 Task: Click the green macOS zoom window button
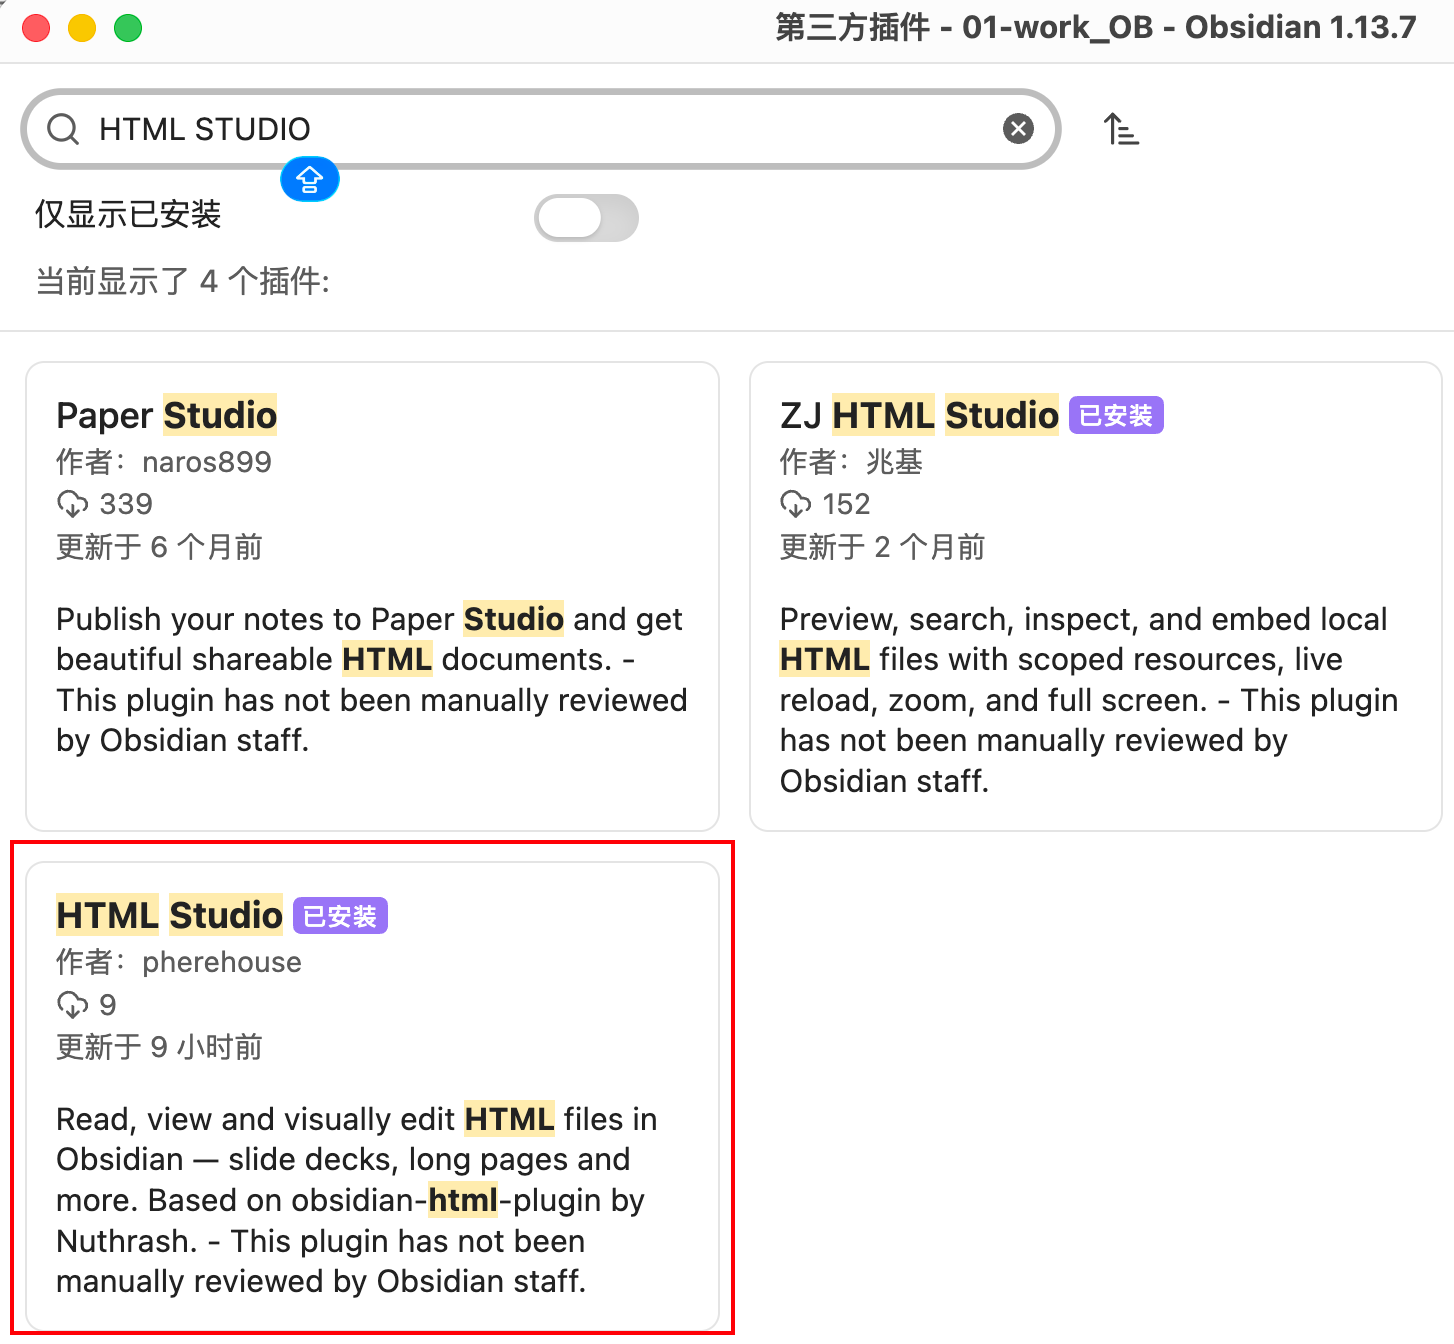point(128,28)
